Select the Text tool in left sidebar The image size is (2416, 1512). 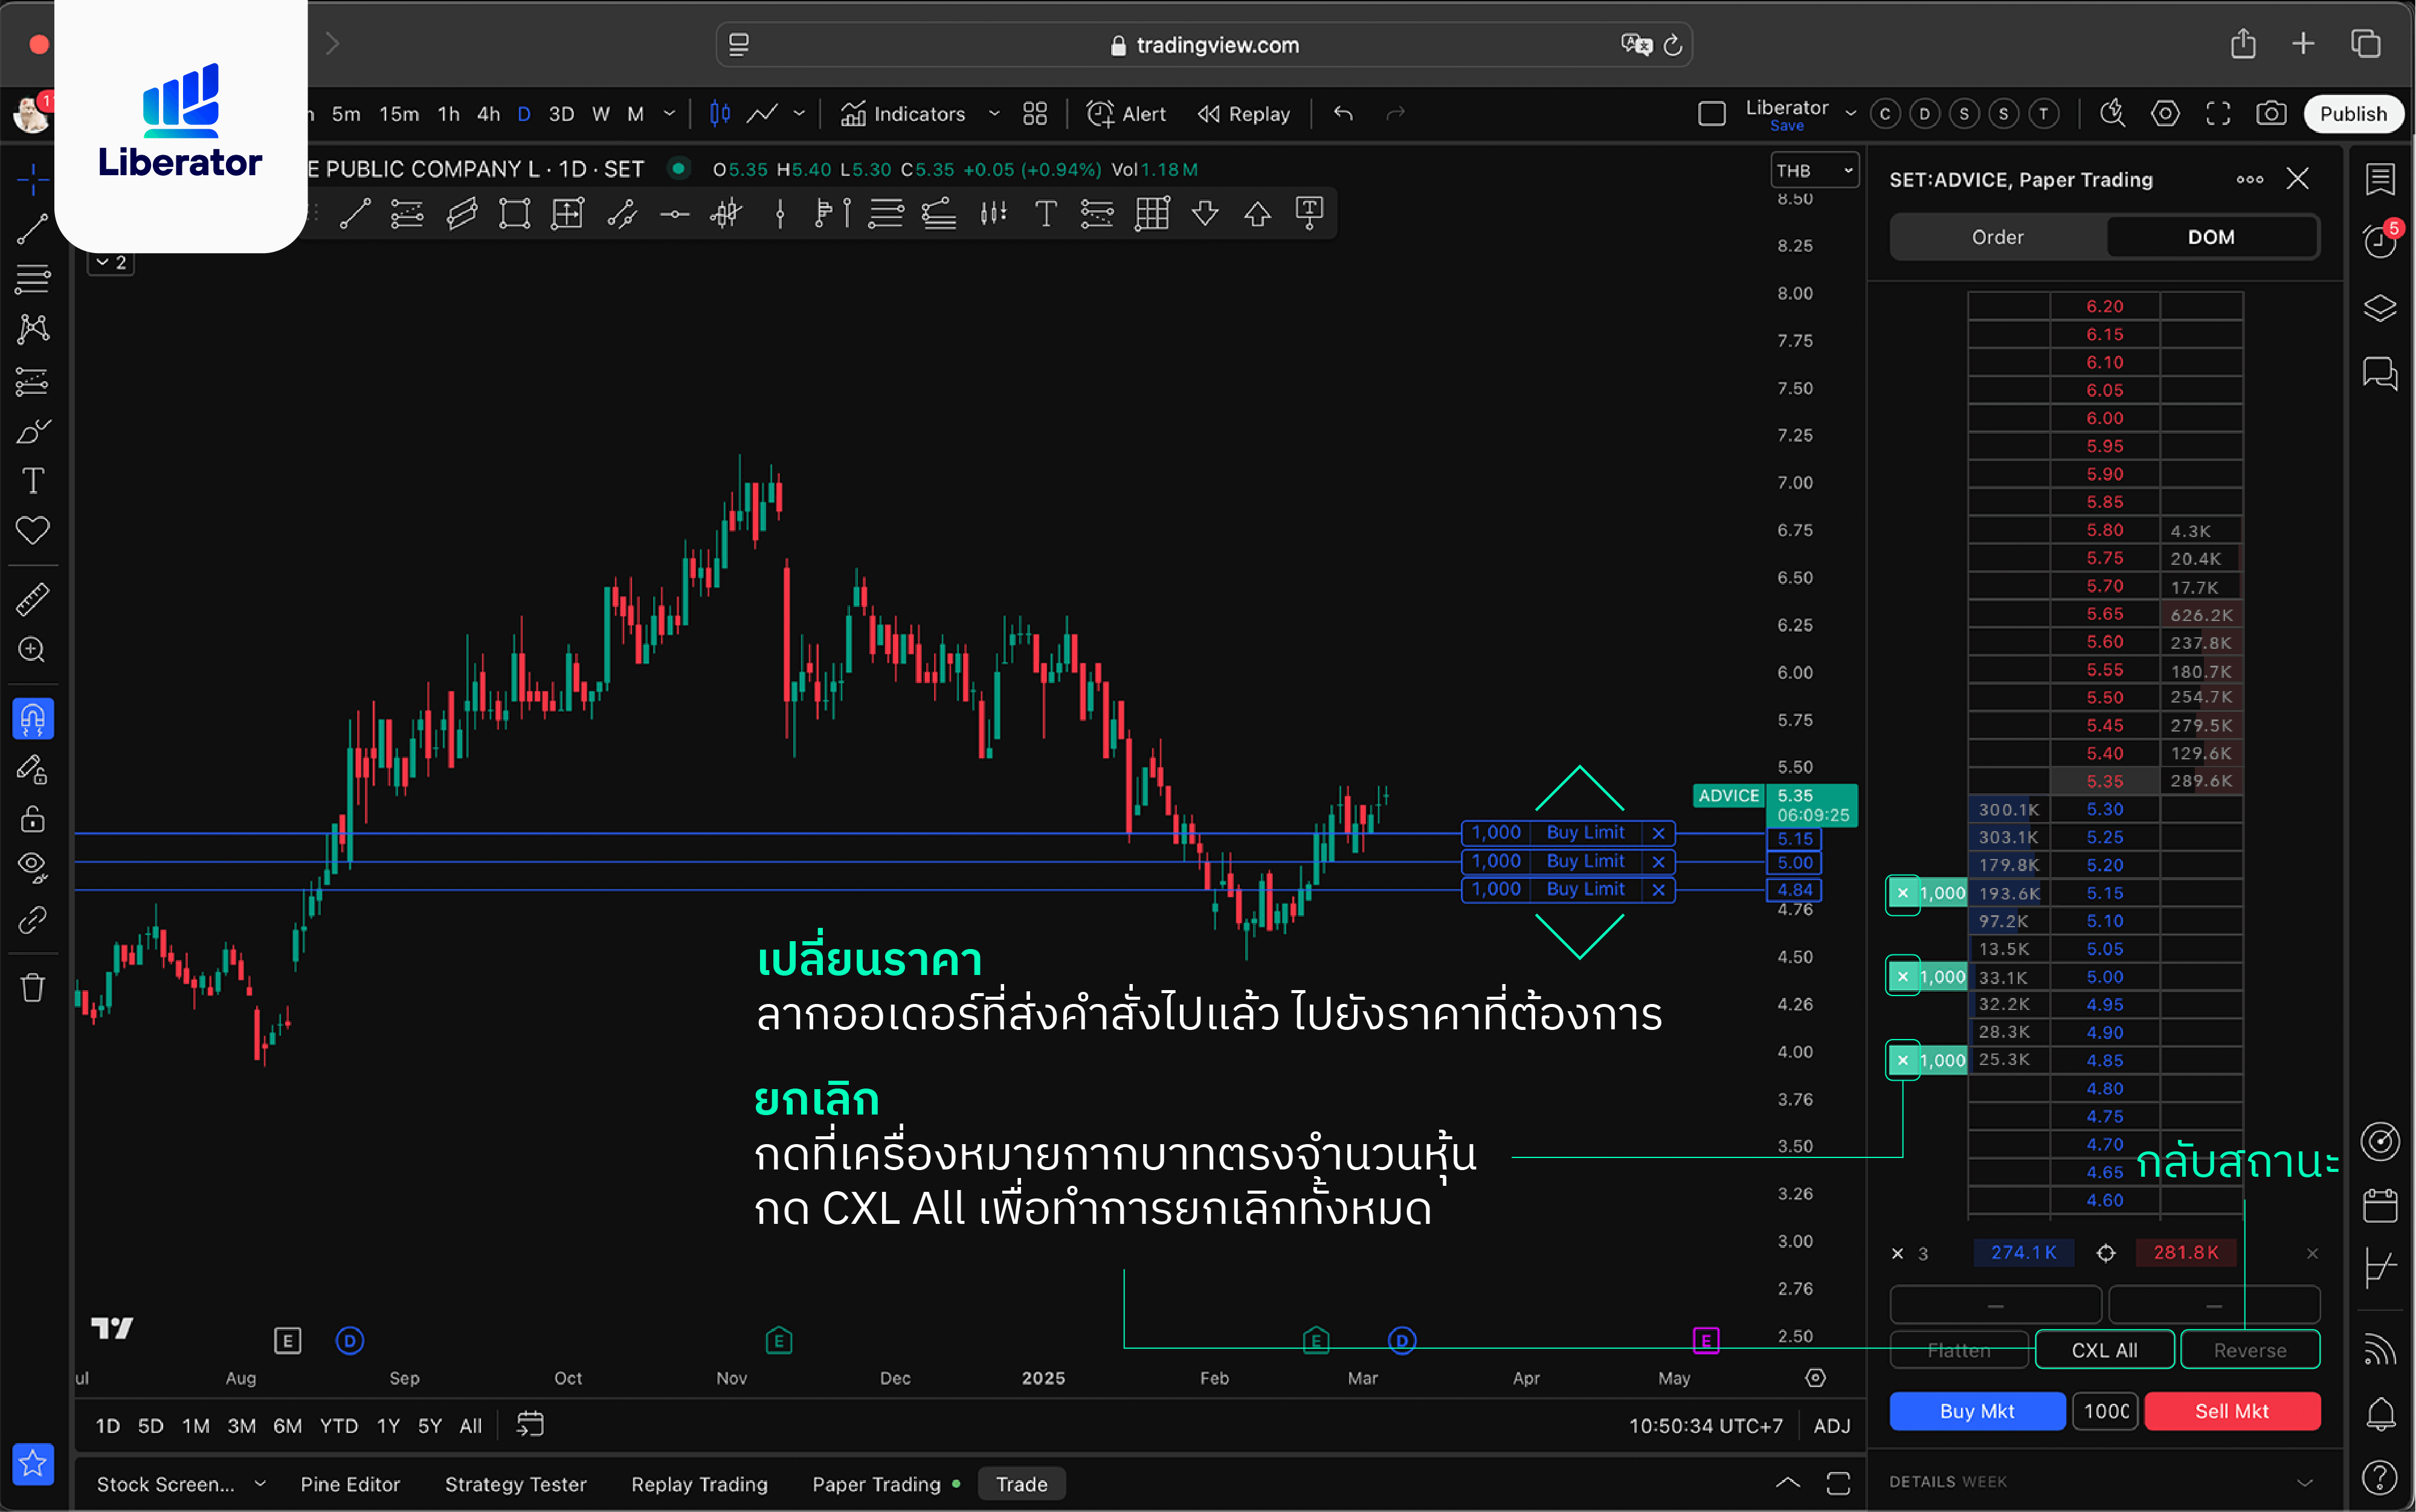[x=32, y=481]
